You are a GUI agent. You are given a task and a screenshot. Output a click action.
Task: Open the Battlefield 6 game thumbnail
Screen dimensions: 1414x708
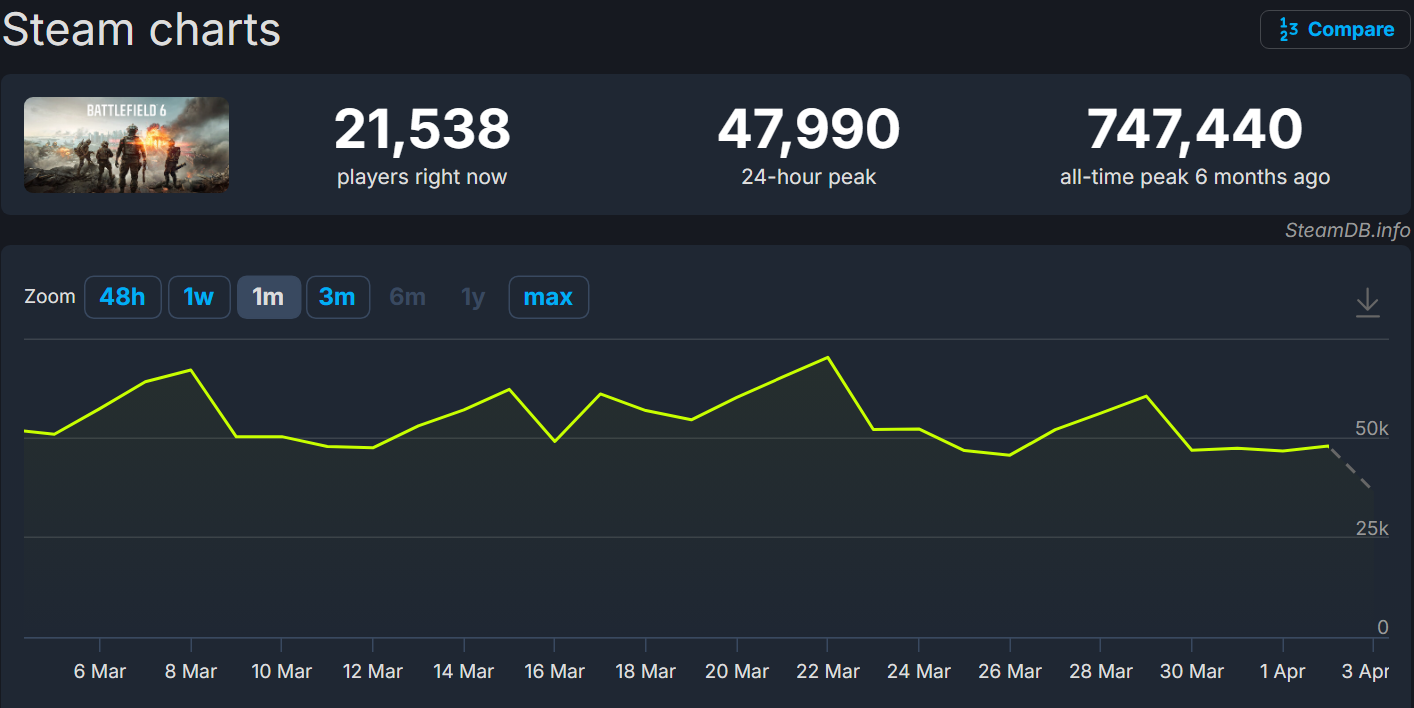pos(126,145)
